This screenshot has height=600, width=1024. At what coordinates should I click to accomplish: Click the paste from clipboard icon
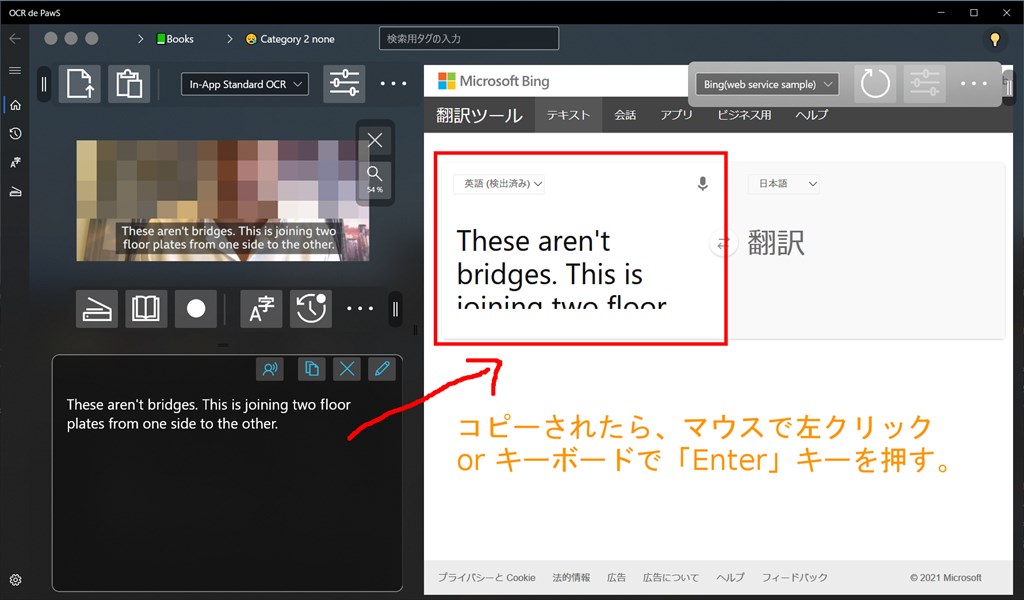point(129,85)
